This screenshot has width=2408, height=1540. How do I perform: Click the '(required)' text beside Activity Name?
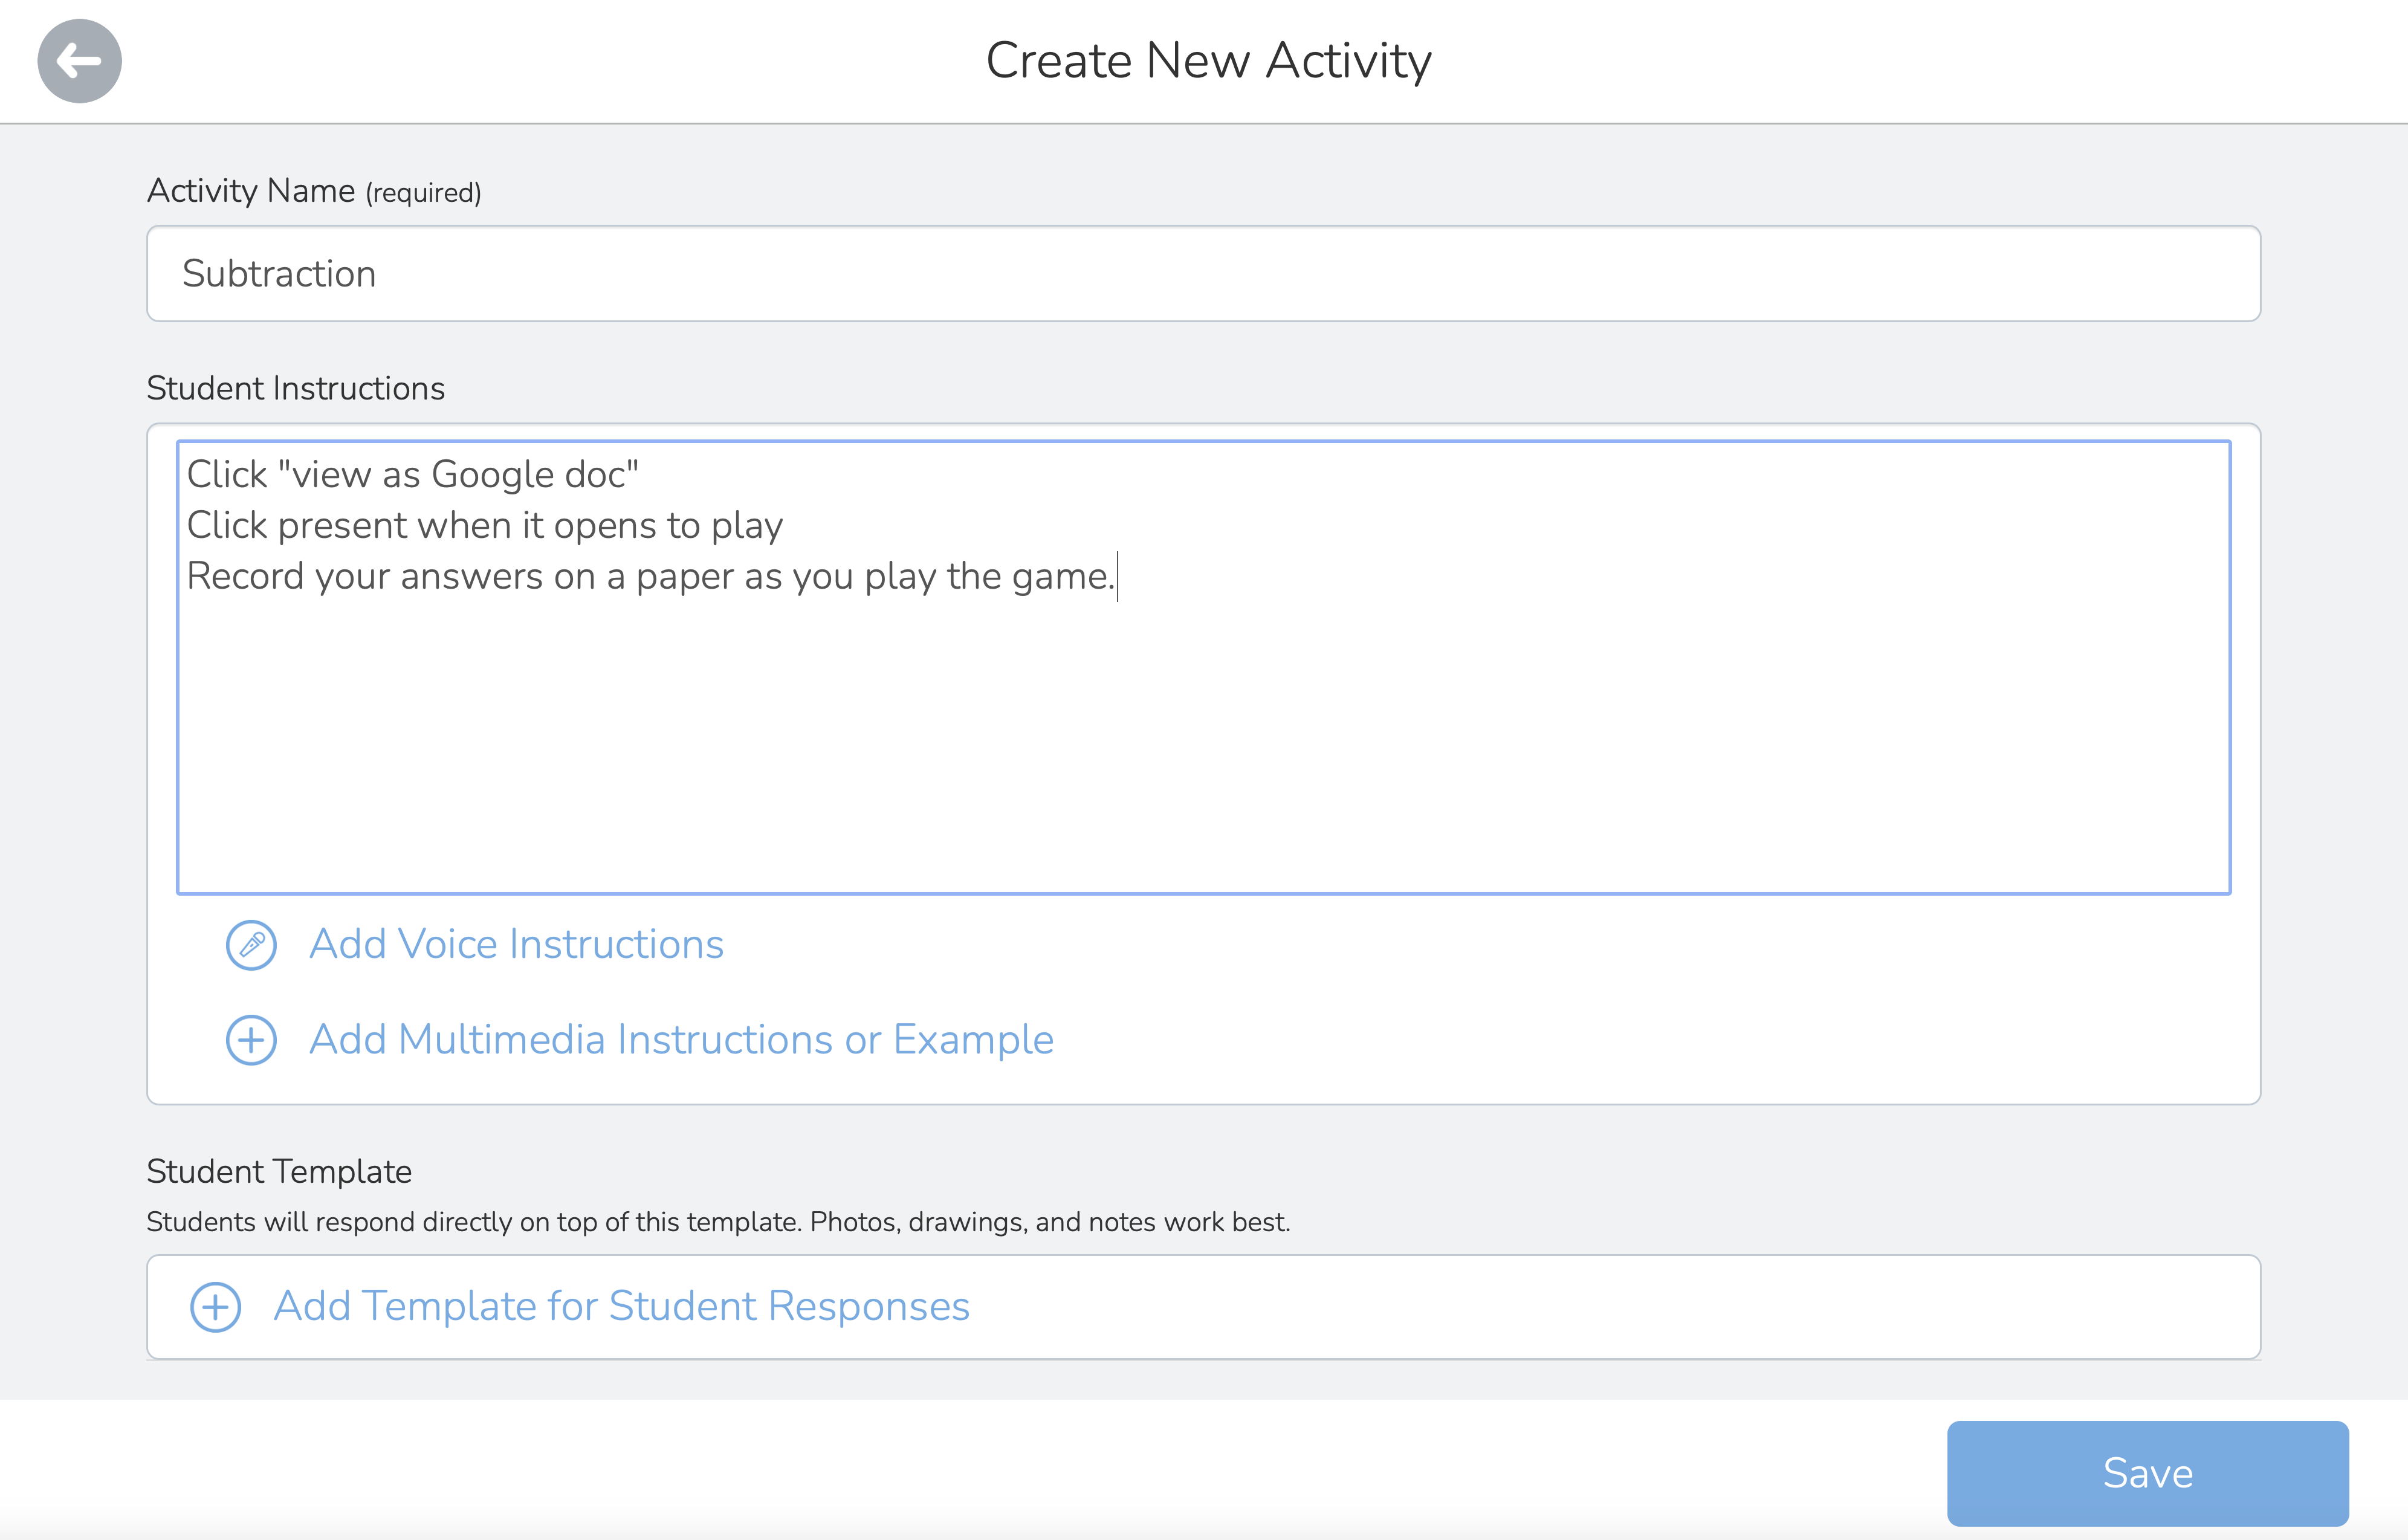(x=423, y=193)
